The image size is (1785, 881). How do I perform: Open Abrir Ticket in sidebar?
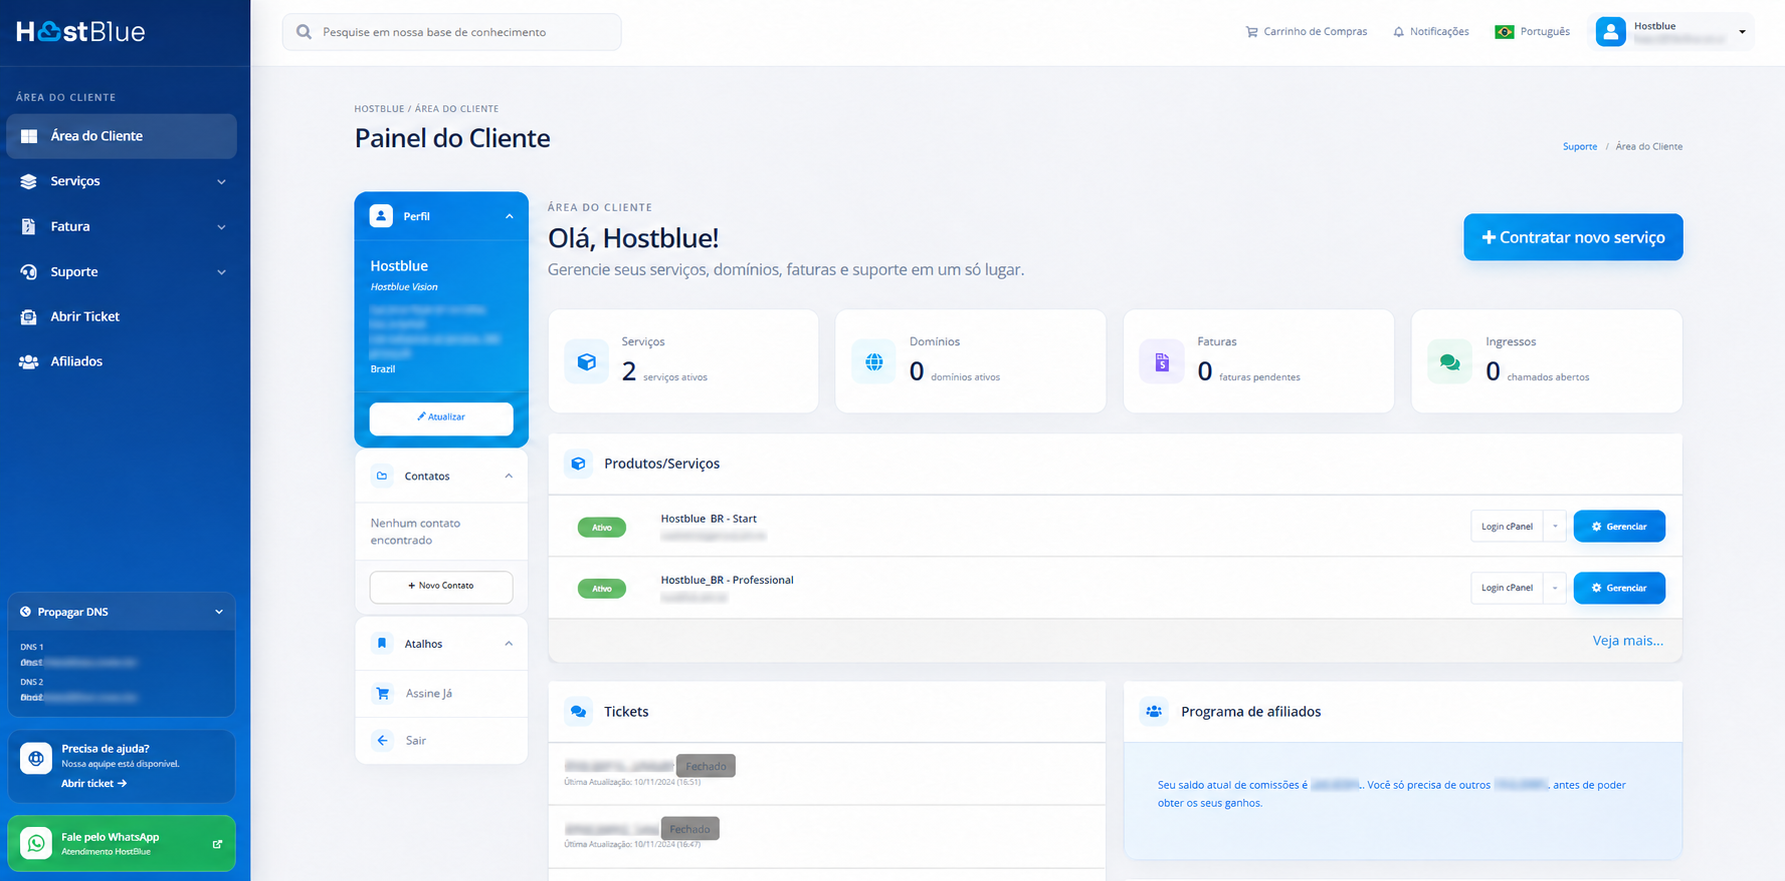click(122, 316)
